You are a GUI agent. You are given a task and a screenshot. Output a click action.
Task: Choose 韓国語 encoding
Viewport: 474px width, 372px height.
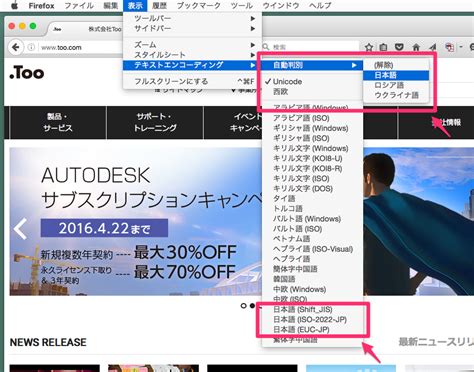tap(312, 279)
